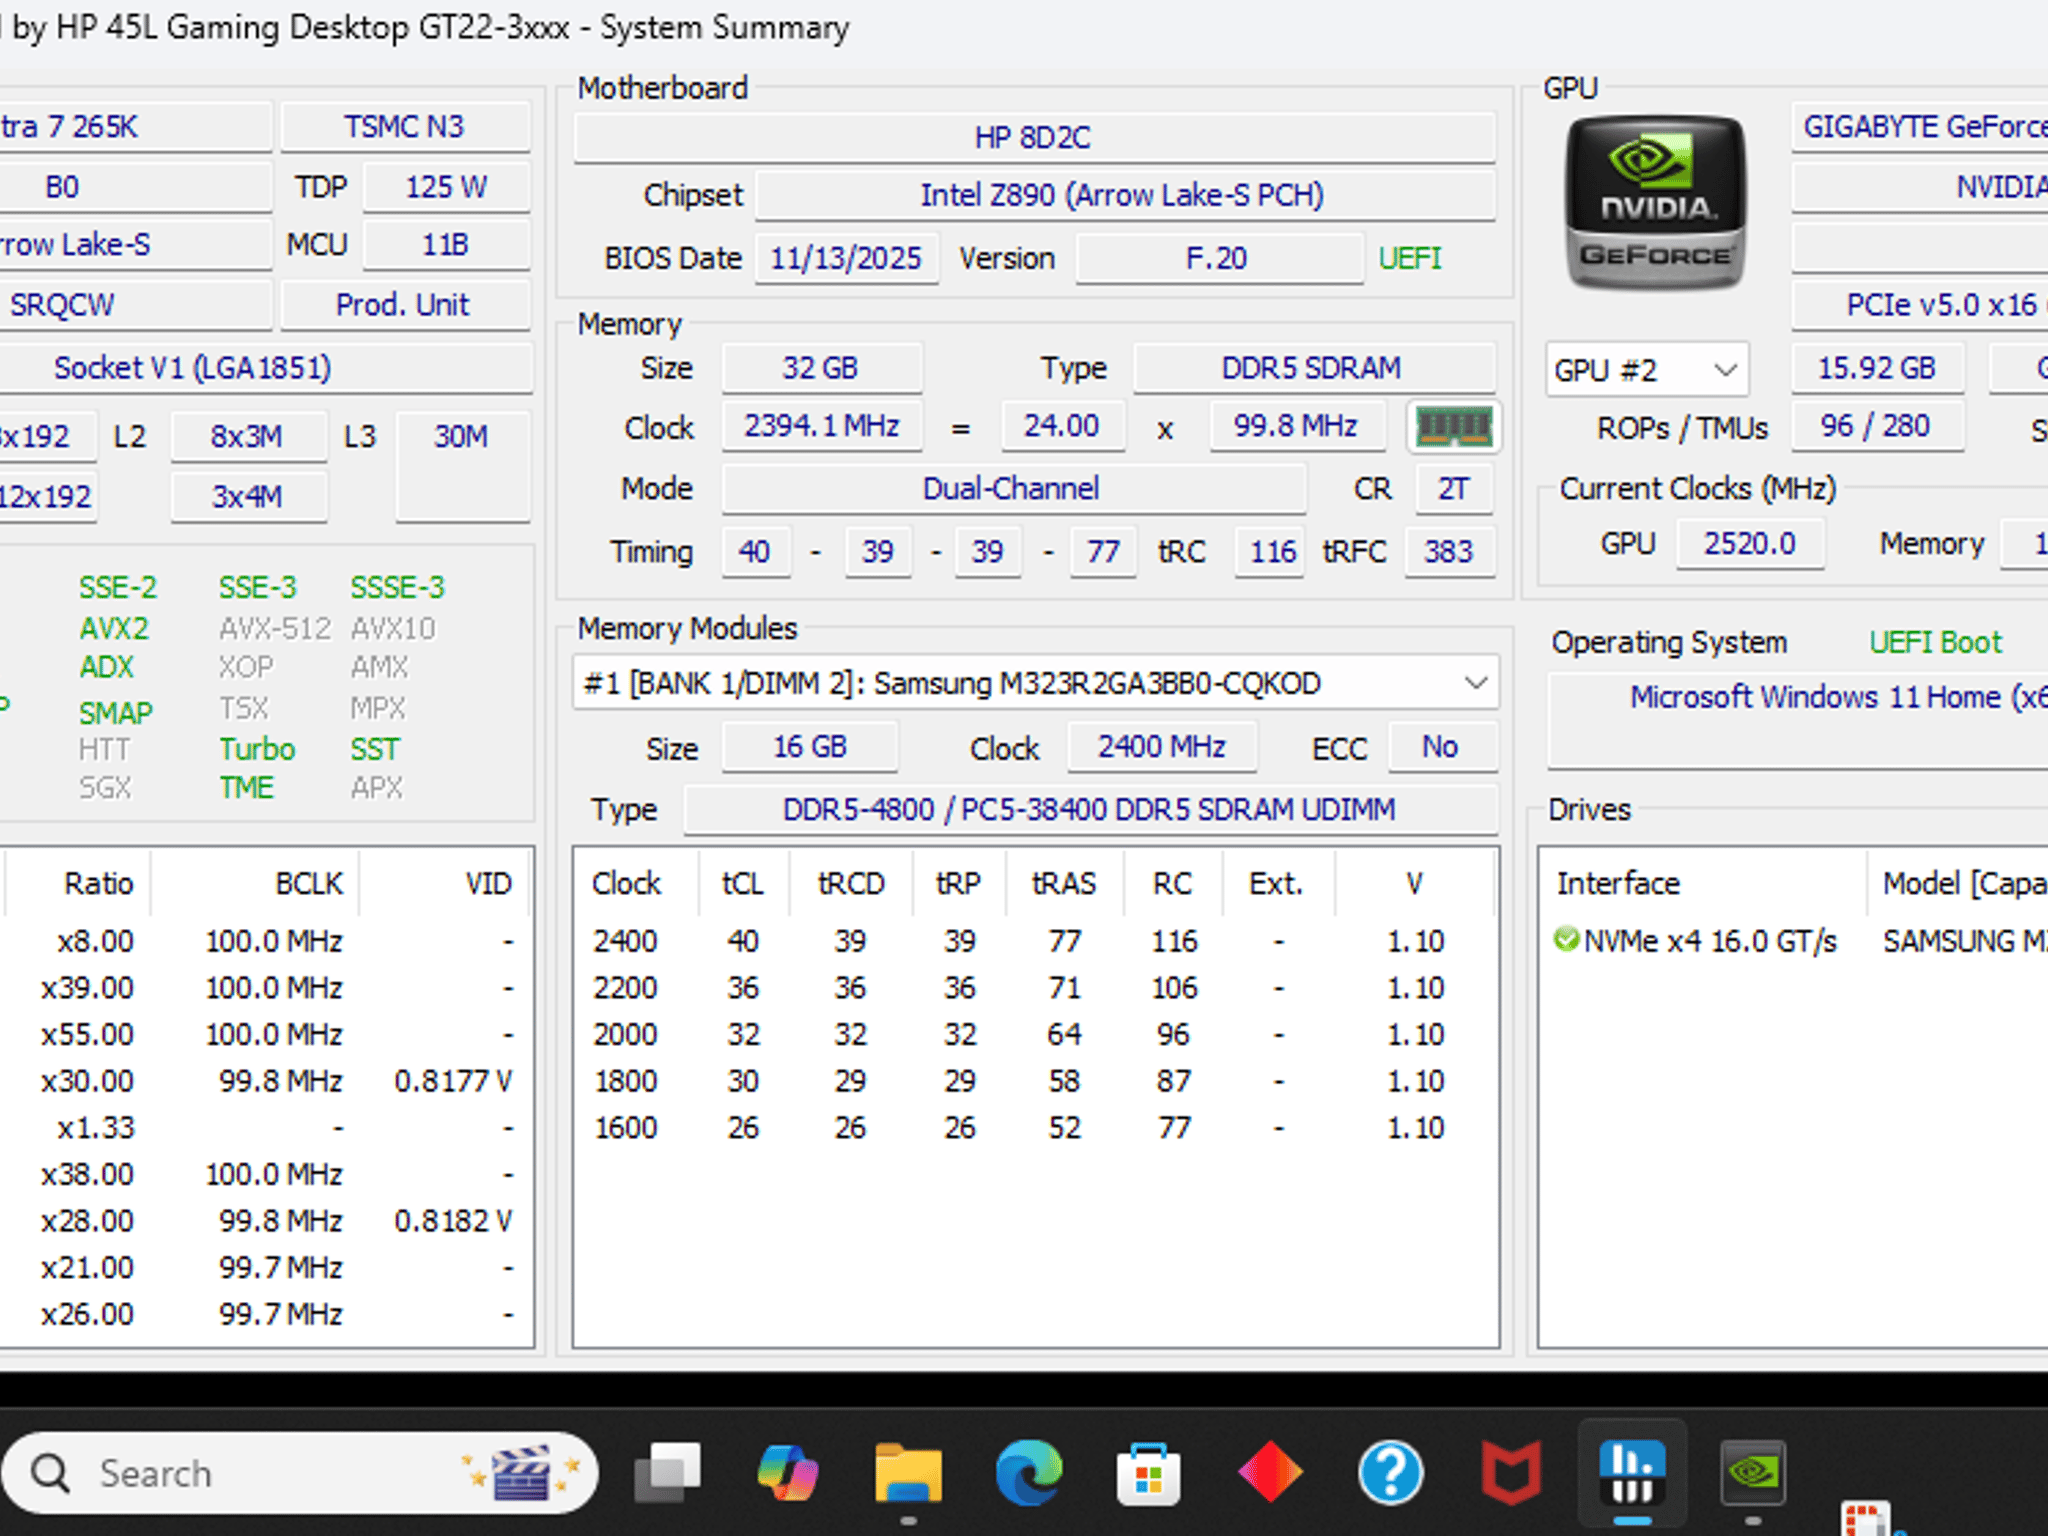Image resolution: width=2048 pixels, height=1536 pixels.
Task: Click the Microsoft Windows 11 Home field
Action: [x=1798, y=720]
